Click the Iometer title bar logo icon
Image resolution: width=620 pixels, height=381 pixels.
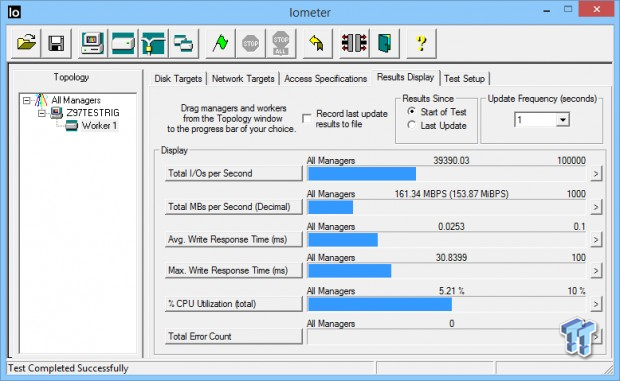point(14,12)
